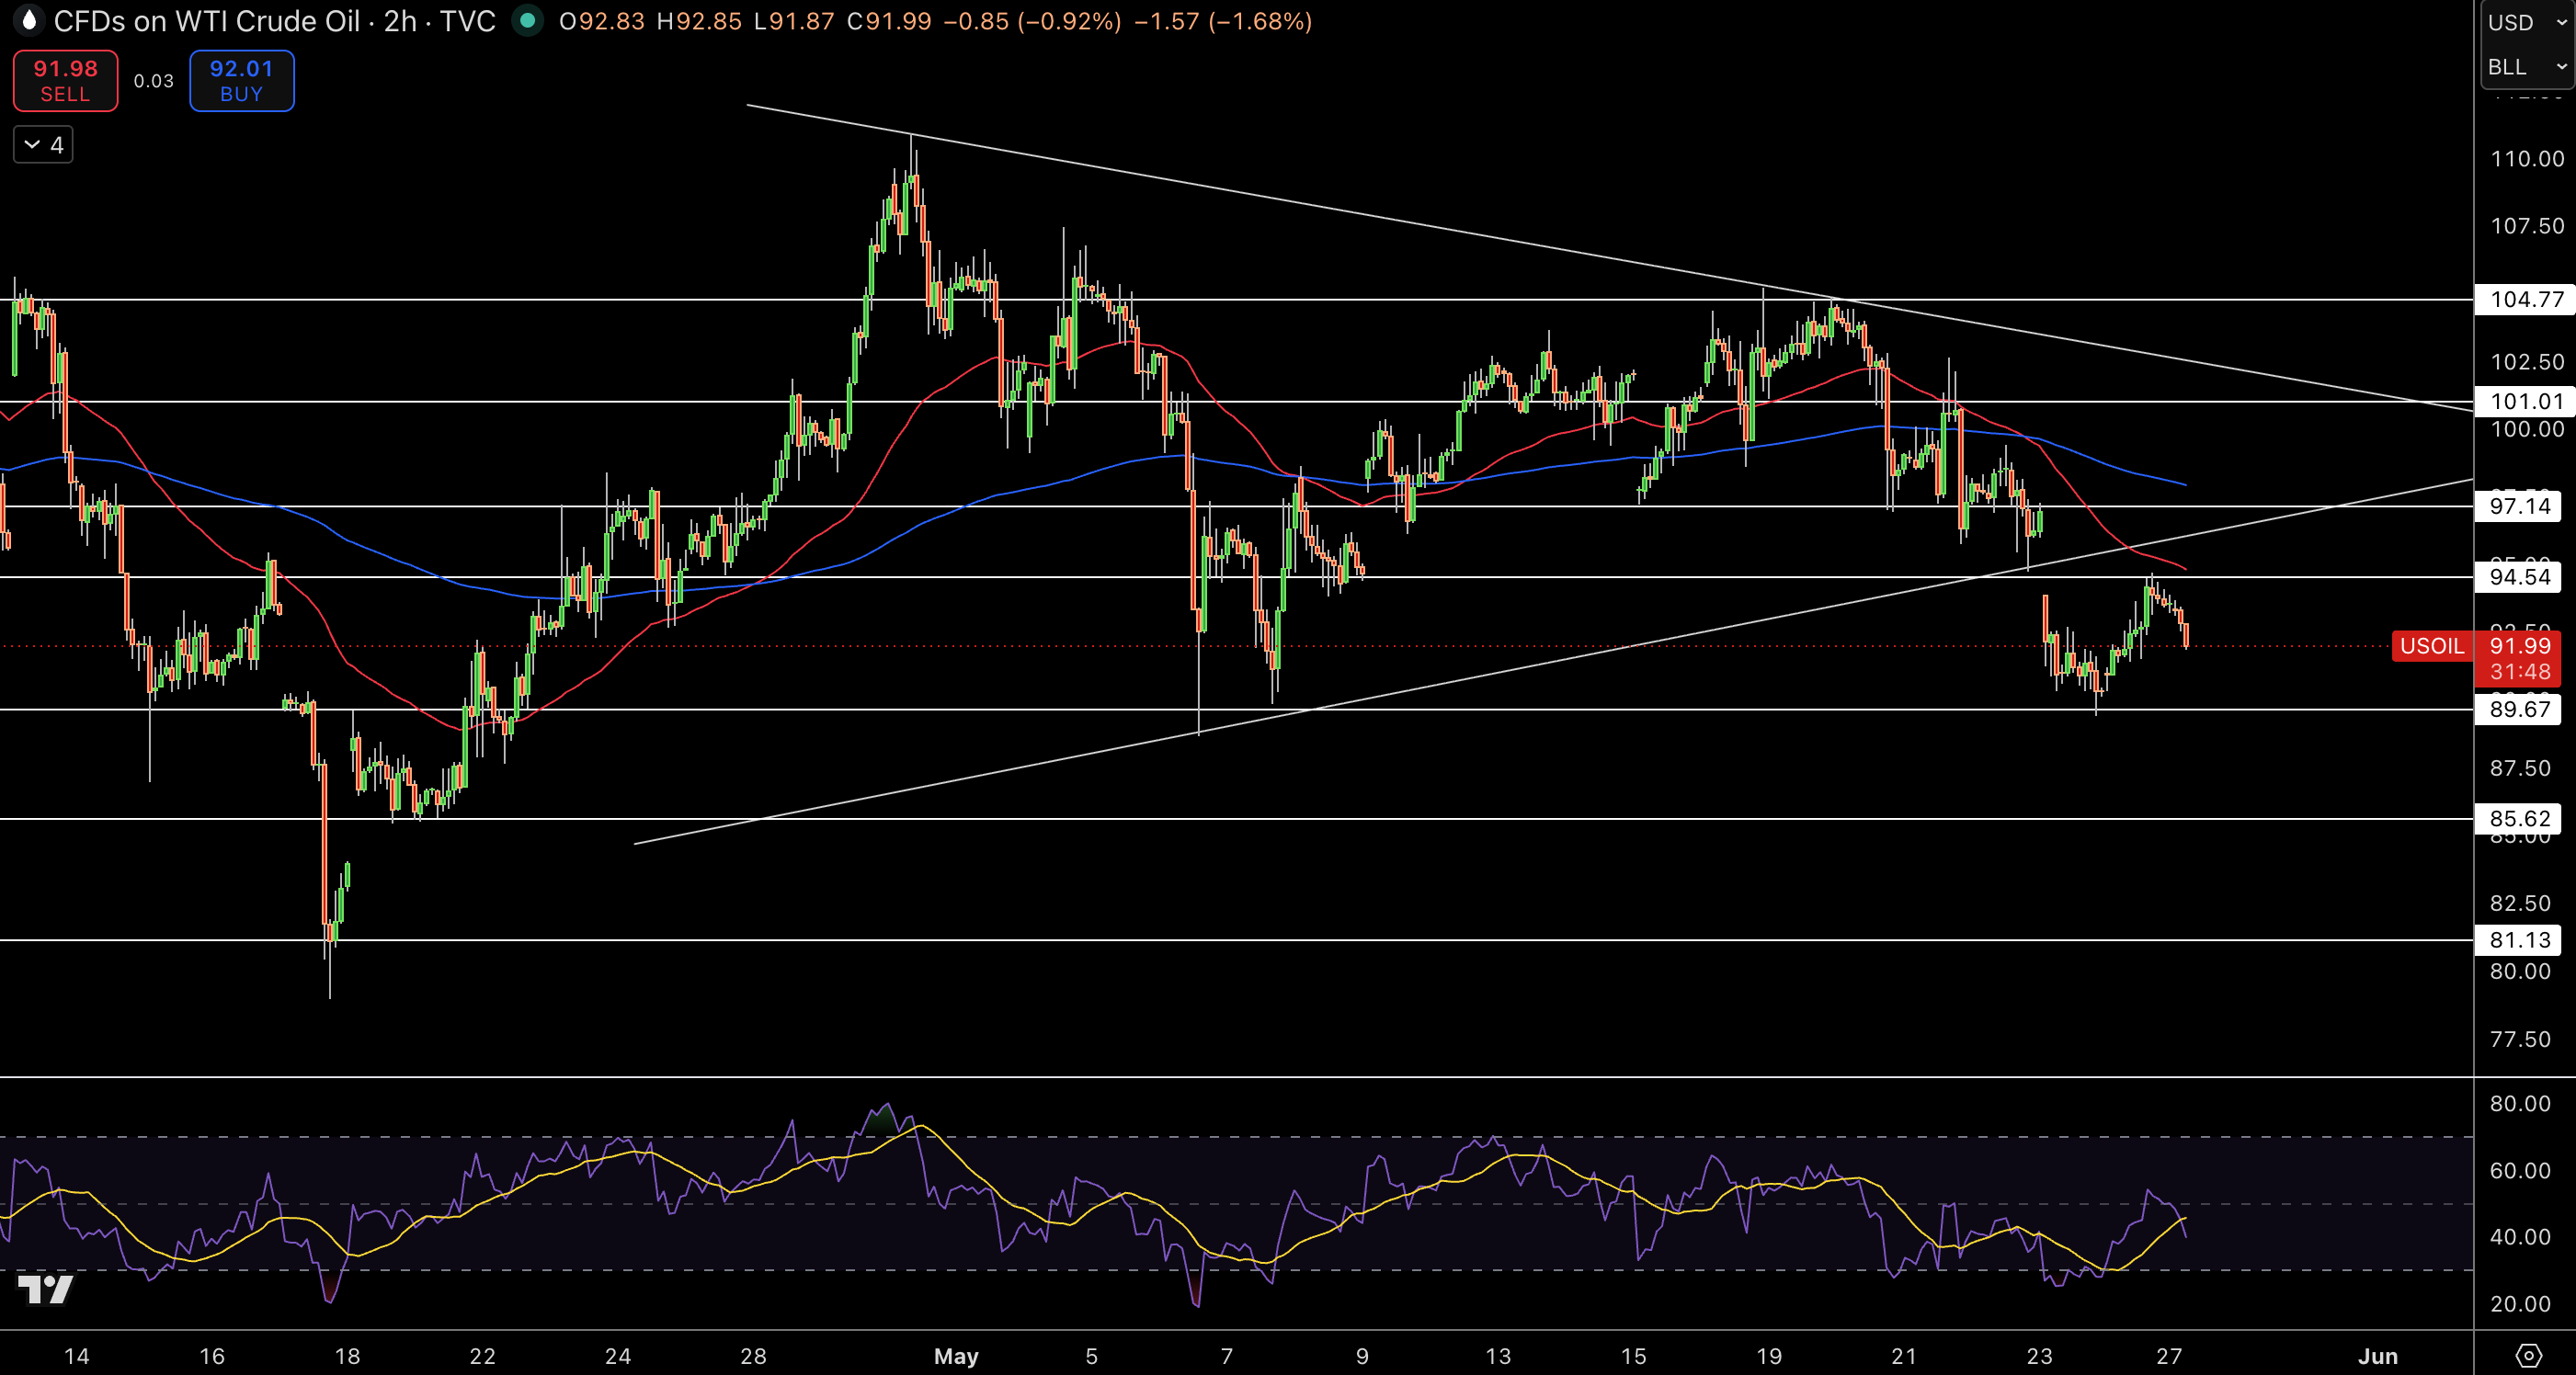2576x1375 pixels.
Task: Click the USOIL current price tag
Action: click(2432, 646)
